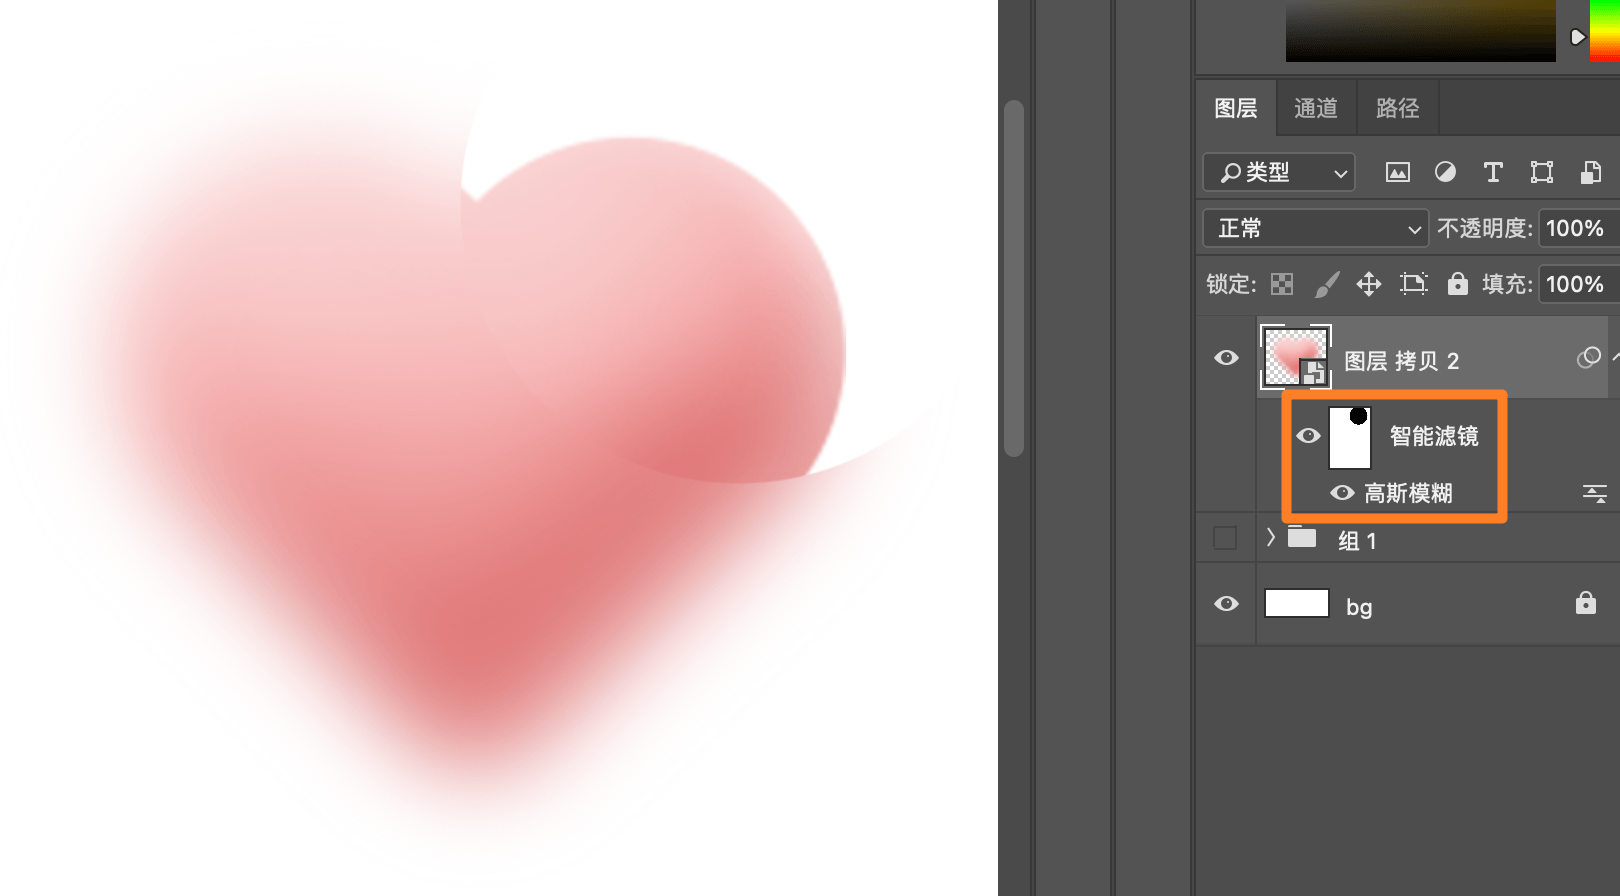
Task: Select the 组 1 group name
Action: [1357, 541]
